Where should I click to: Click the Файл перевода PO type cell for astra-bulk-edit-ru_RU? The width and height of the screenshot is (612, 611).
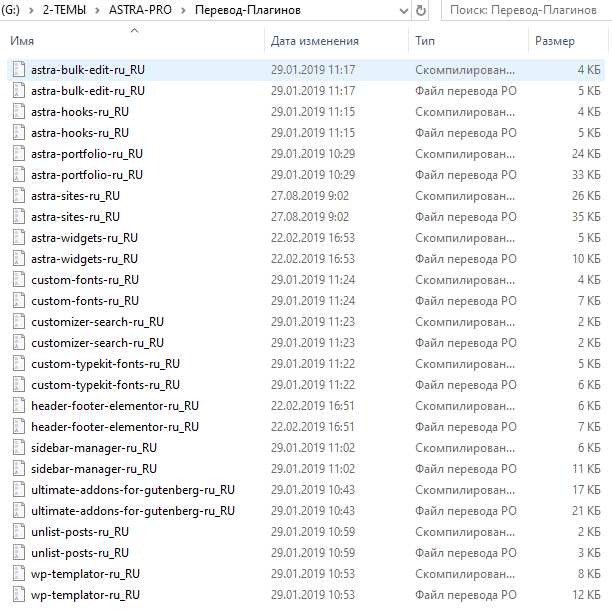tap(466, 91)
